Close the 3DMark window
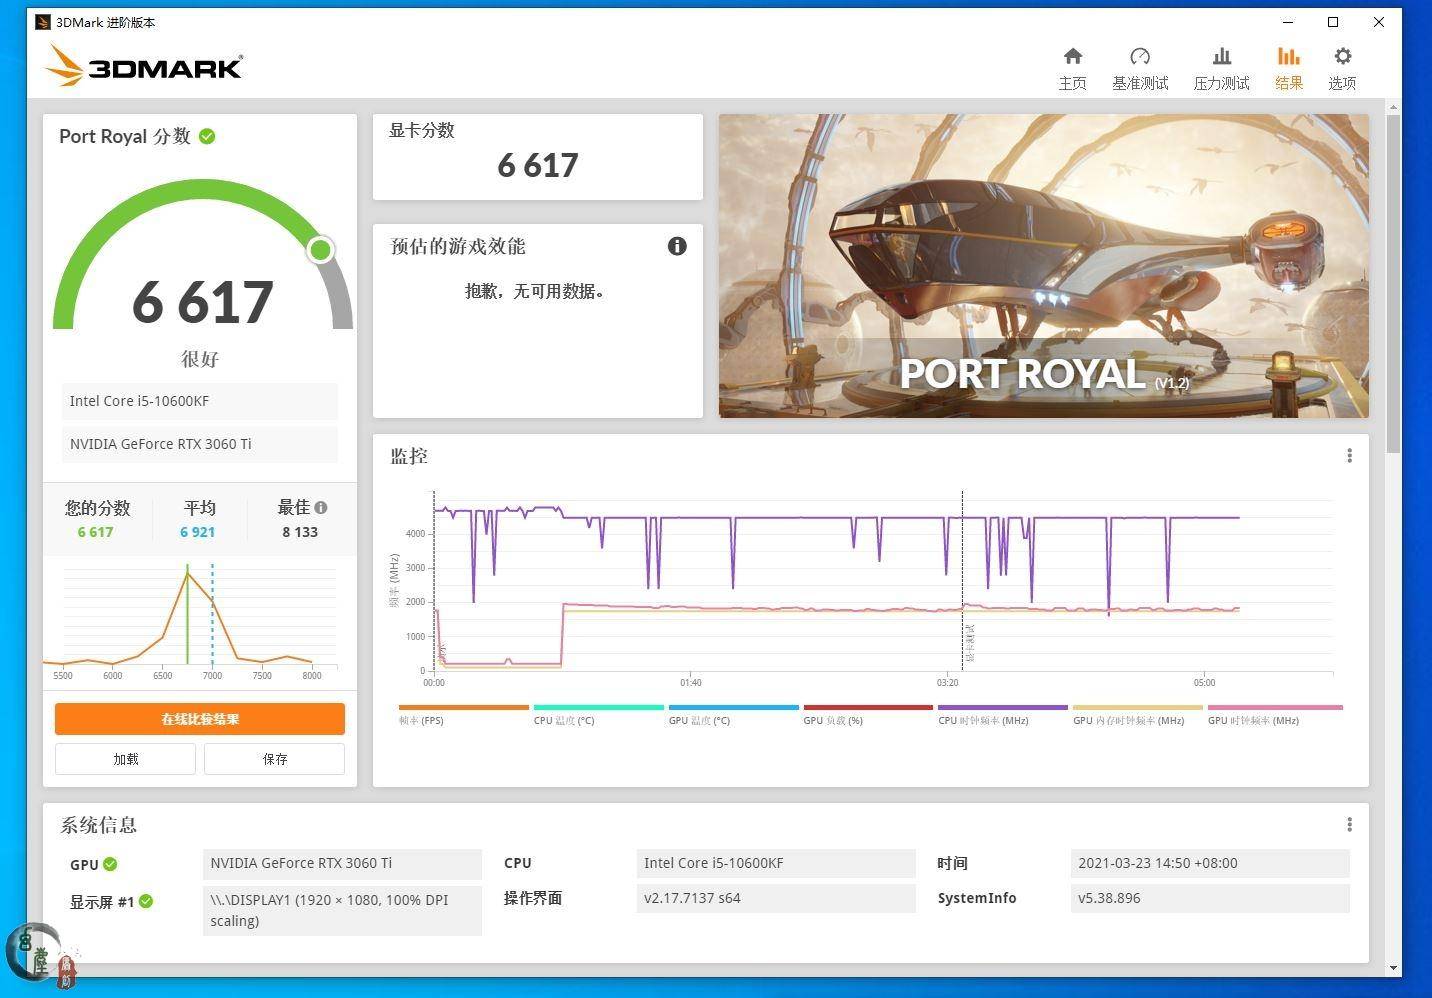The width and height of the screenshot is (1432, 998). click(1379, 22)
